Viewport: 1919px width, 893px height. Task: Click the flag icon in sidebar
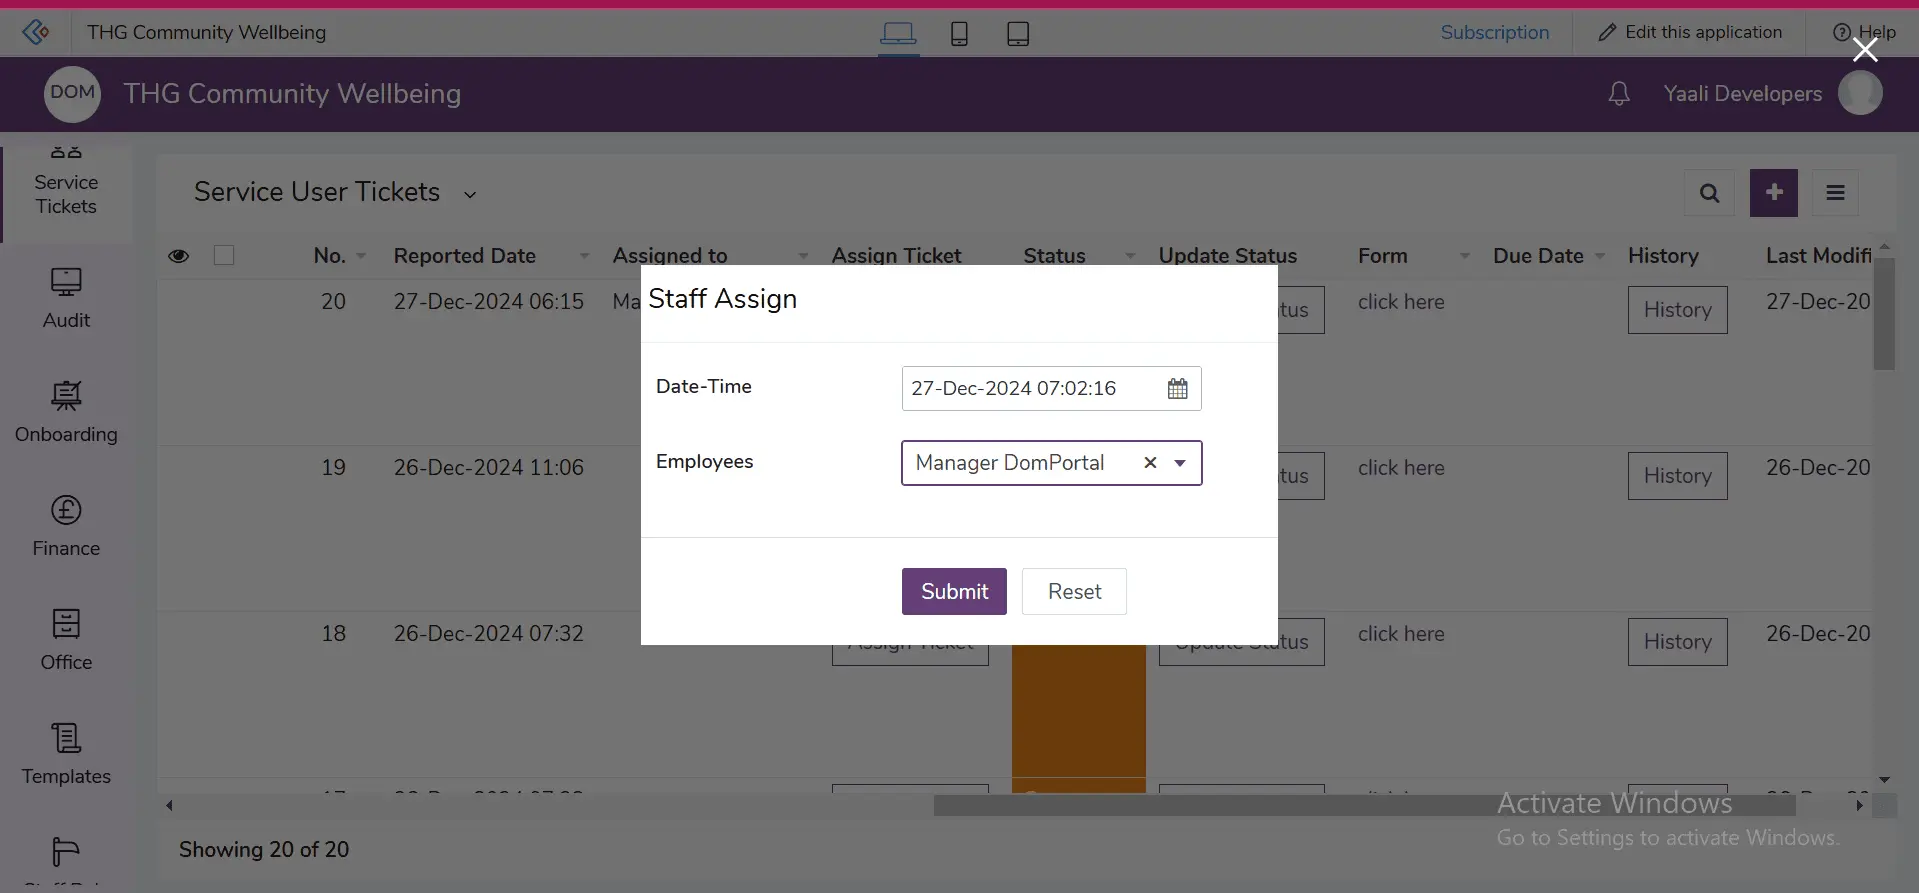coord(66,852)
